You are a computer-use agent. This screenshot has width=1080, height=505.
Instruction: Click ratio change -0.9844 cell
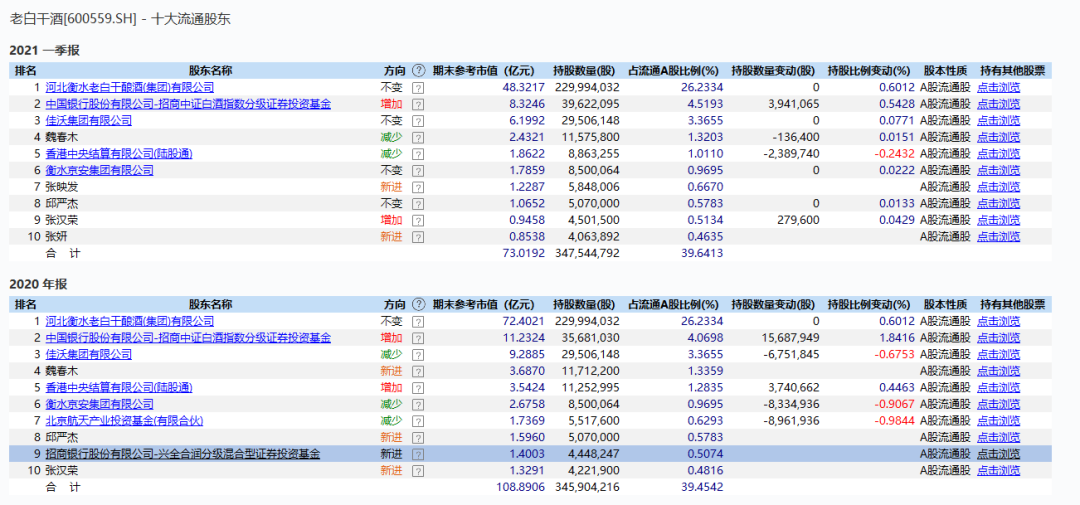pyautogui.click(x=894, y=421)
